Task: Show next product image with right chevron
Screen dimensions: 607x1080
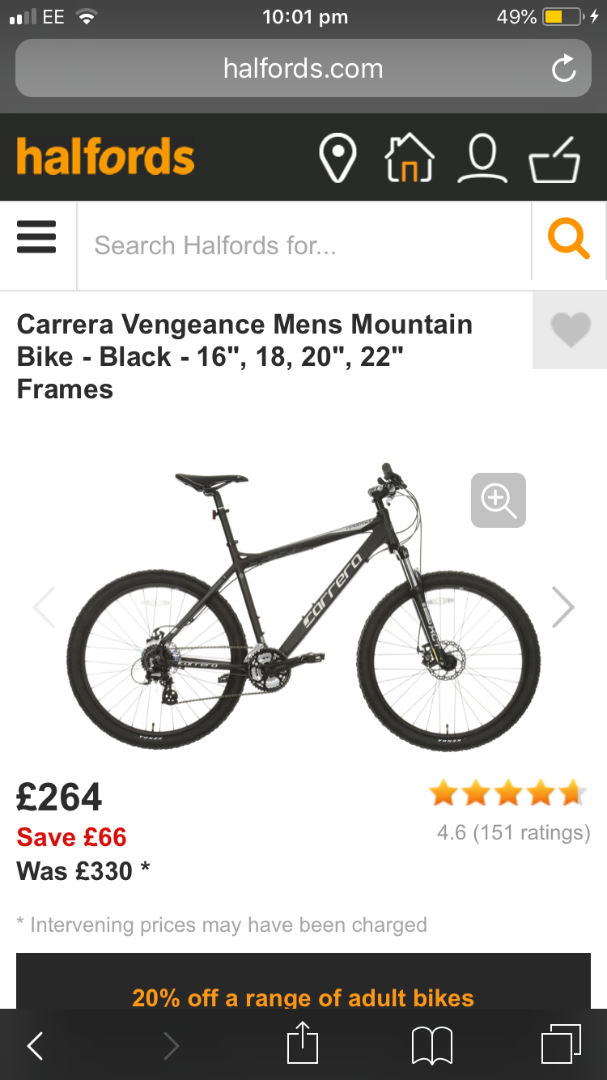Action: tap(563, 607)
